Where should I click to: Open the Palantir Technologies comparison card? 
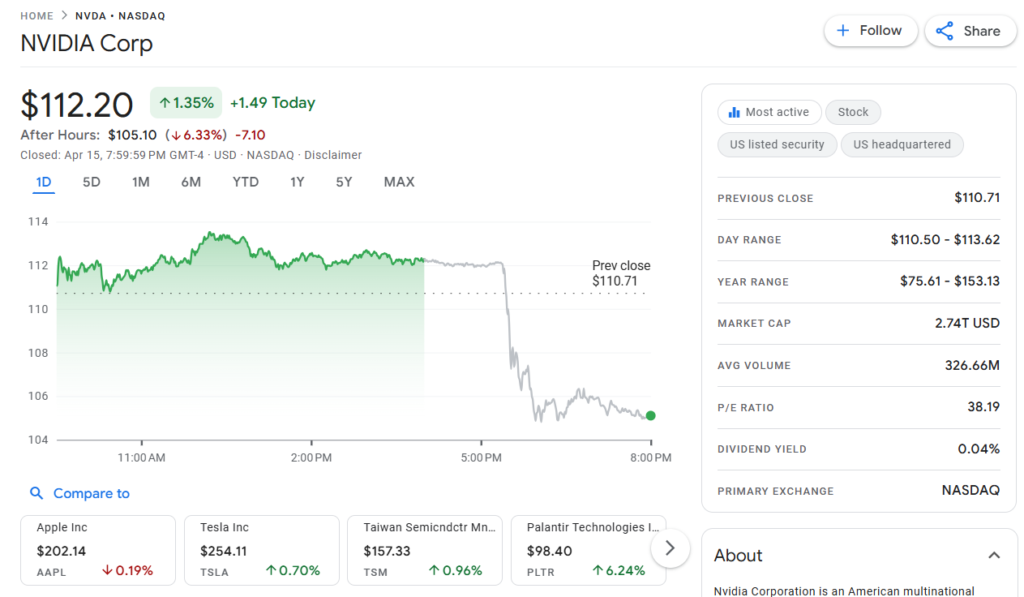[x=588, y=550]
